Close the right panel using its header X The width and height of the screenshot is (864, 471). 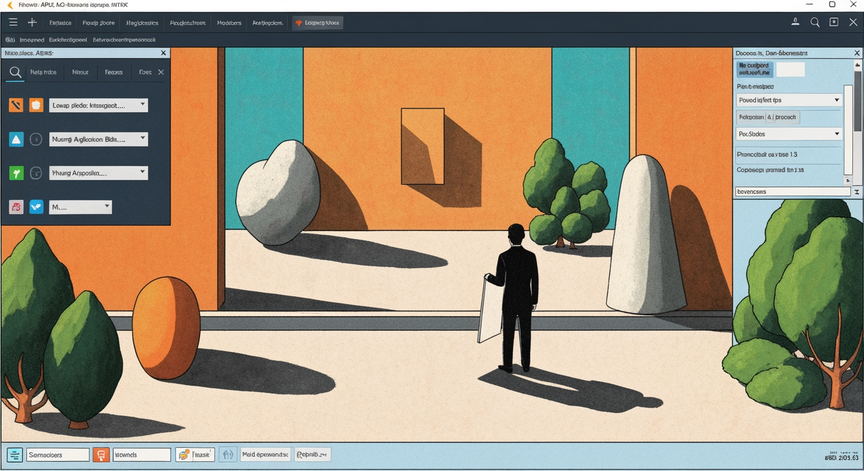click(857, 53)
